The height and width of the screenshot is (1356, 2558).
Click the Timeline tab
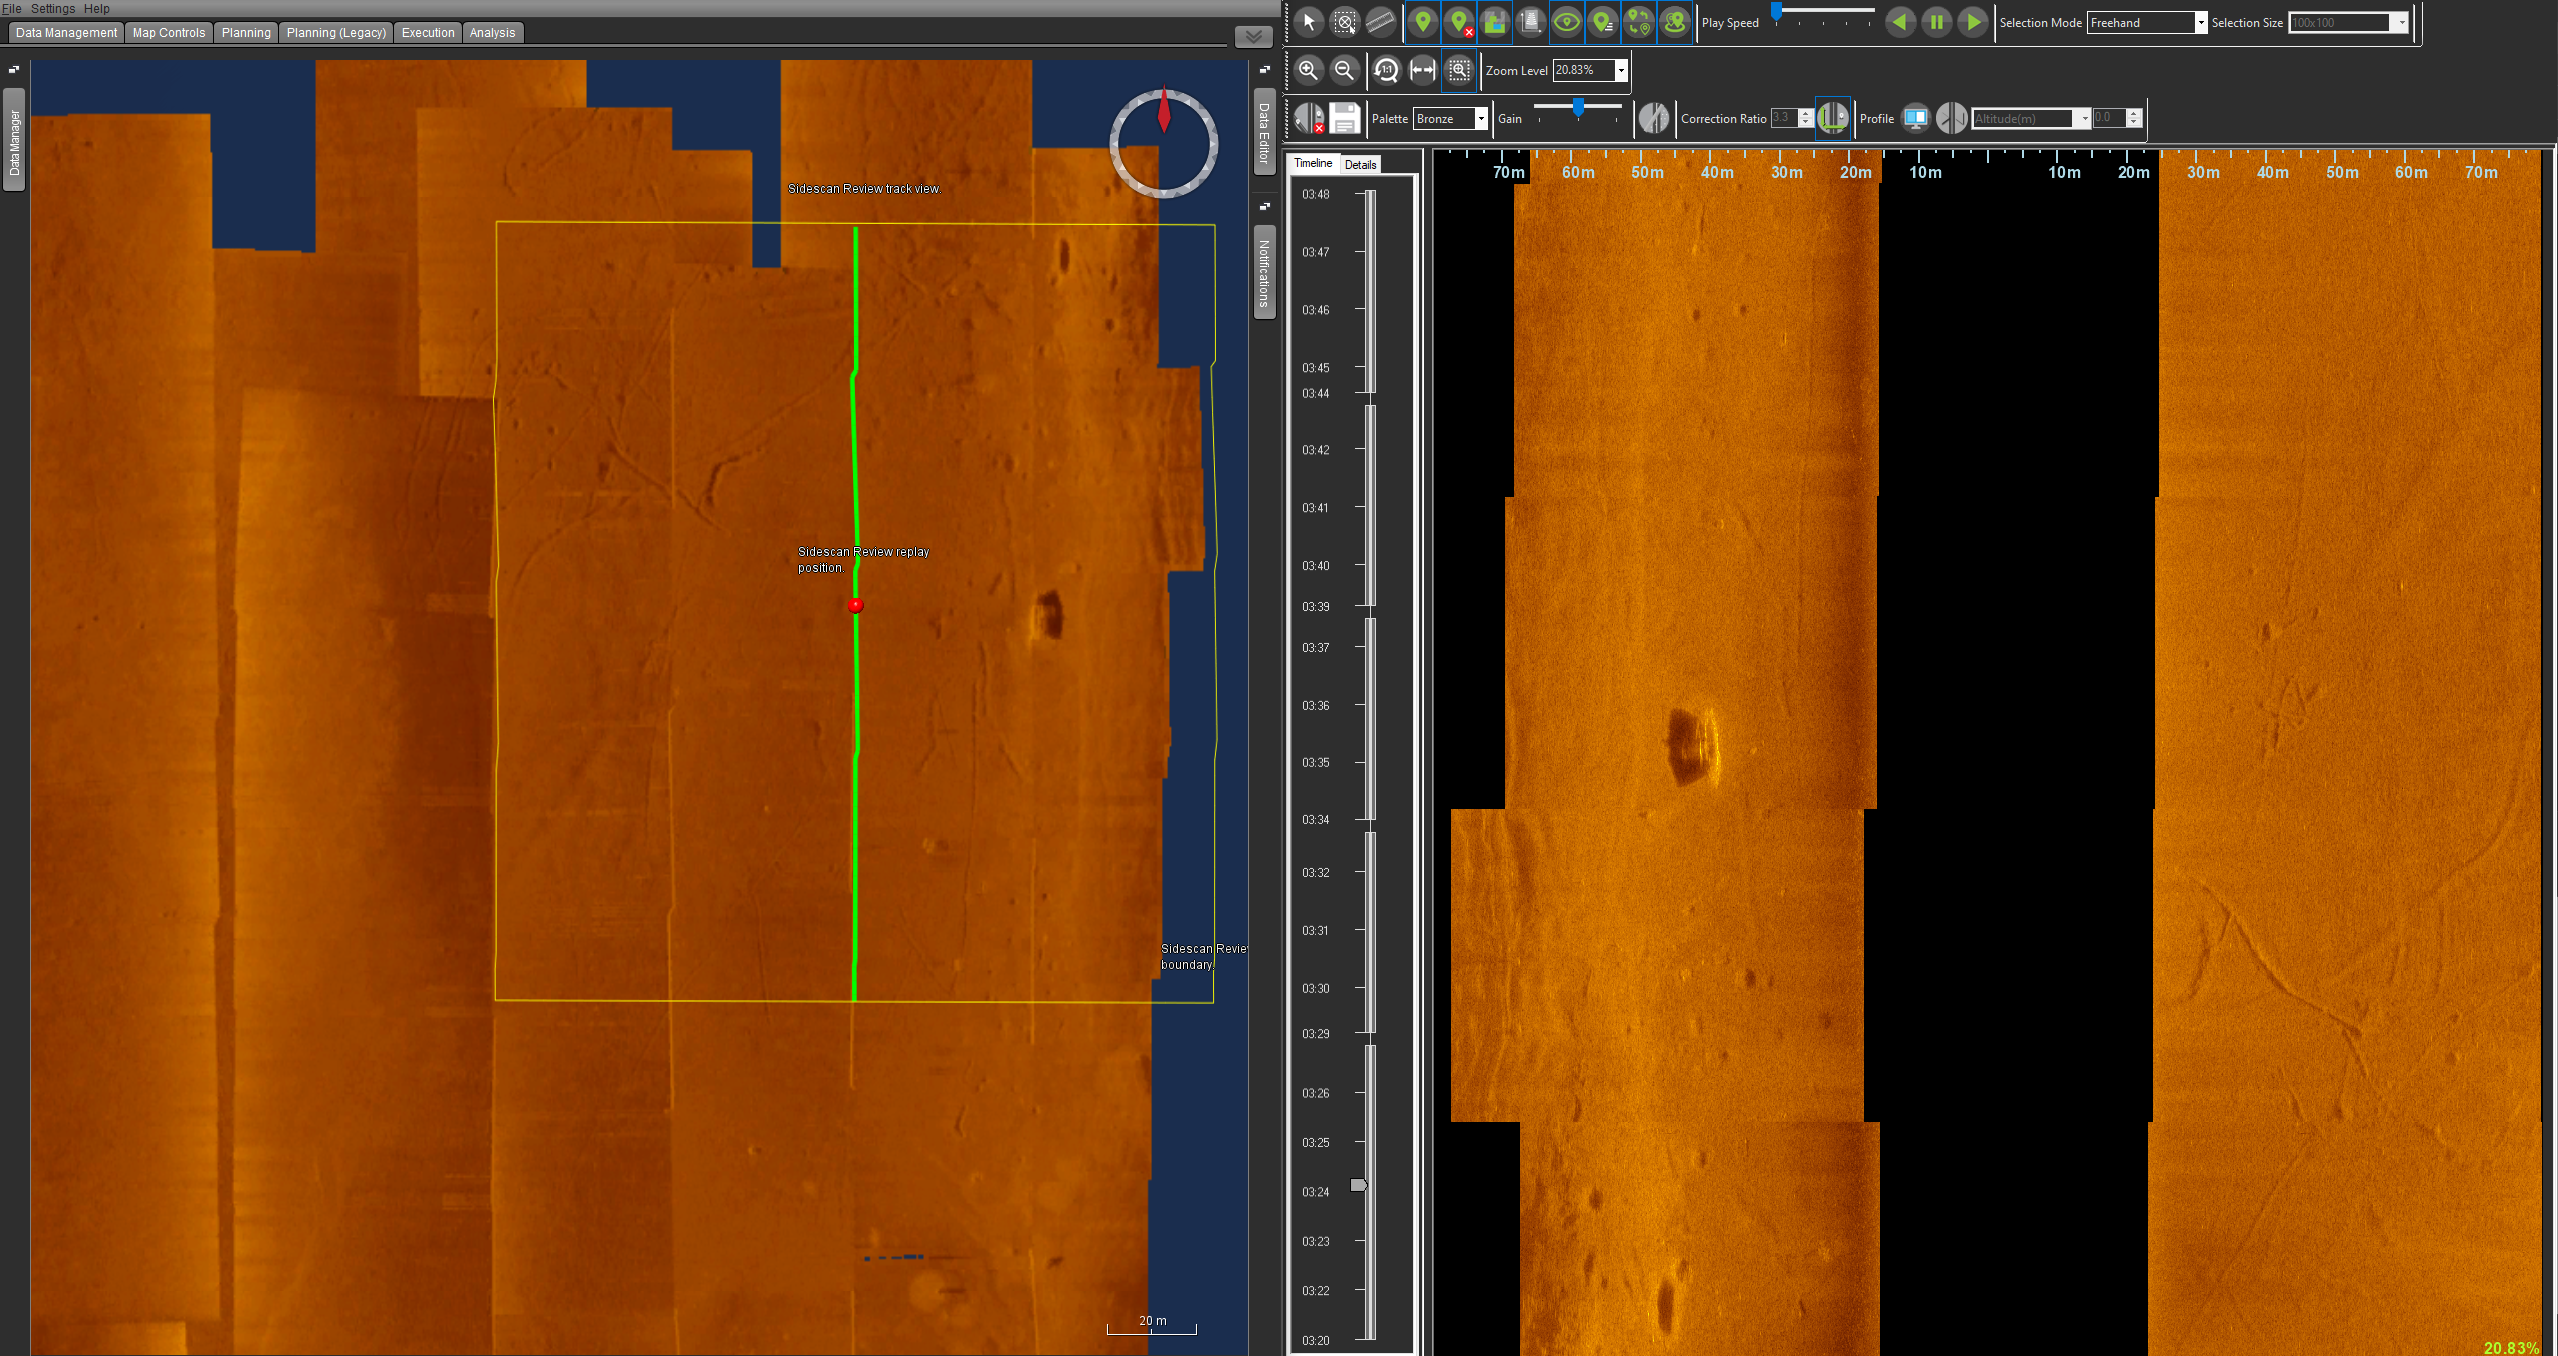point(1316,164)
